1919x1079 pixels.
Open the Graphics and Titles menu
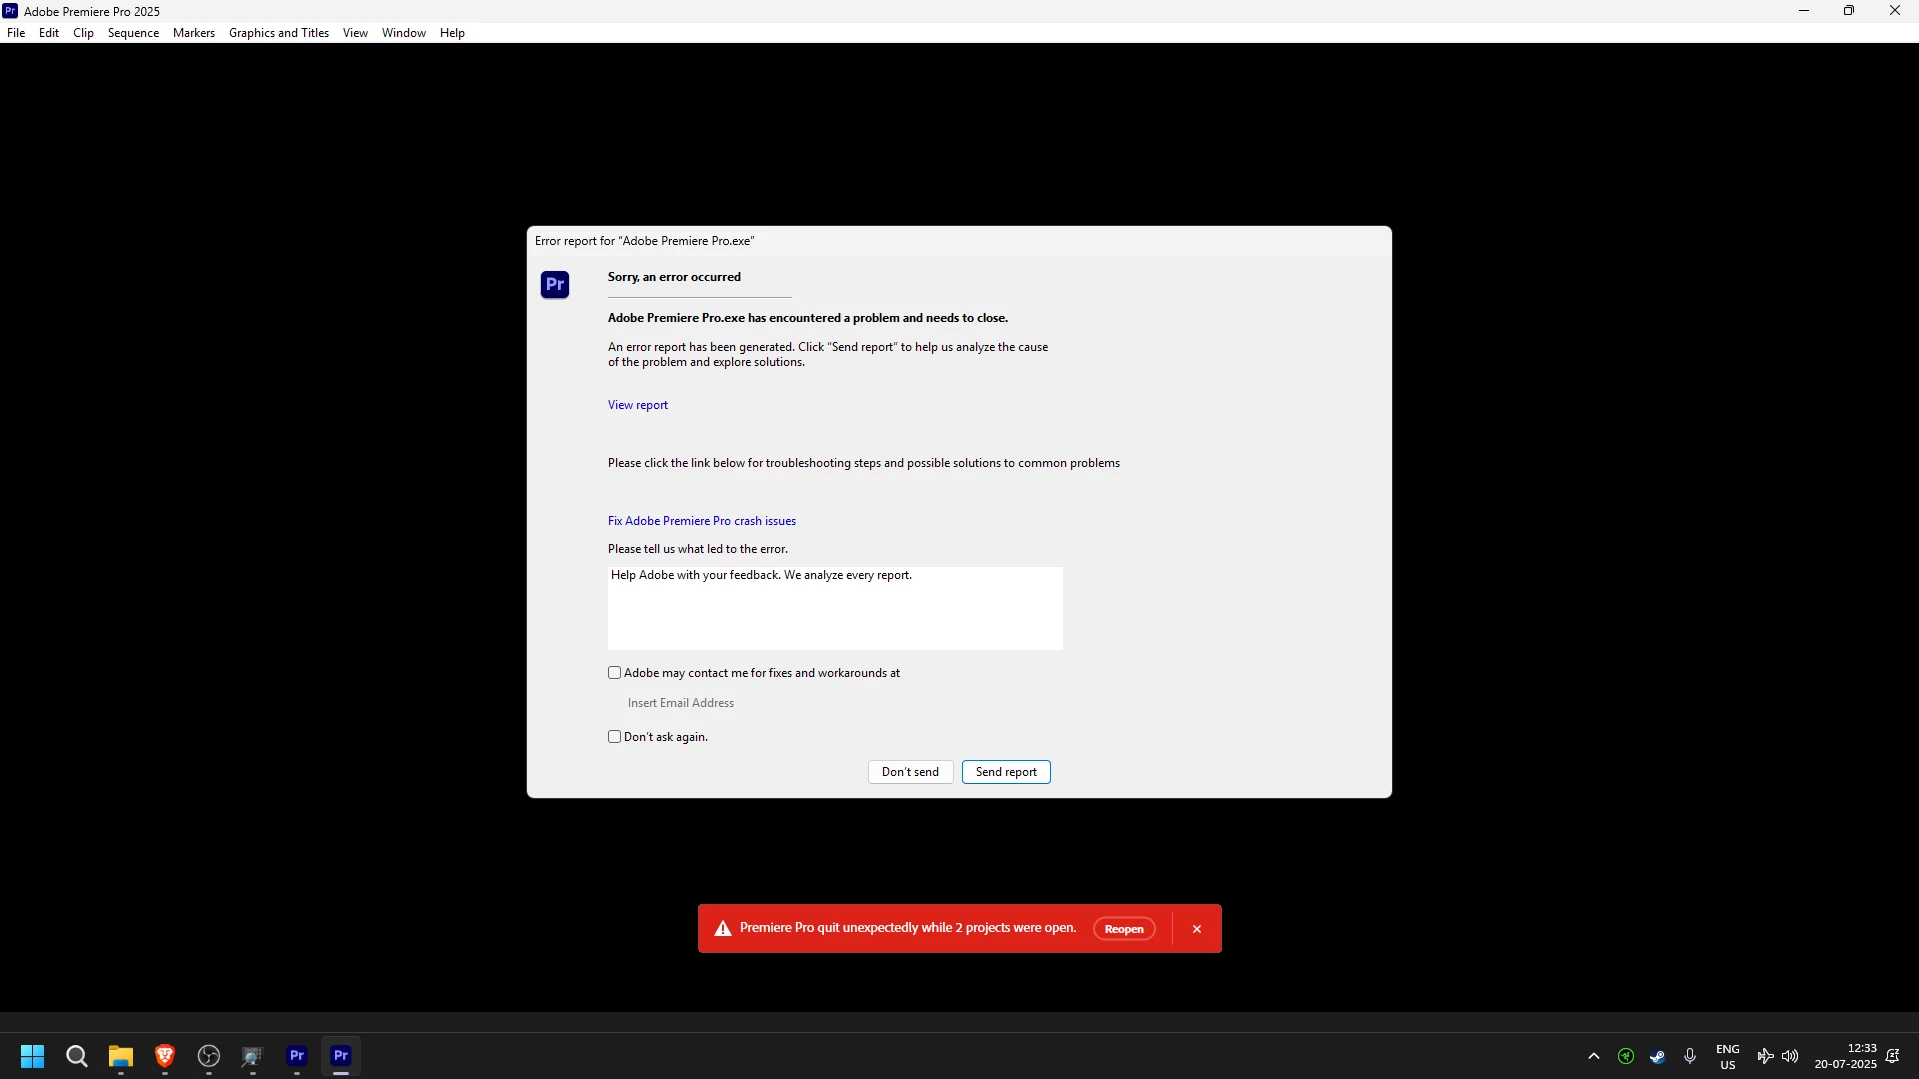(x=279, y=33)
